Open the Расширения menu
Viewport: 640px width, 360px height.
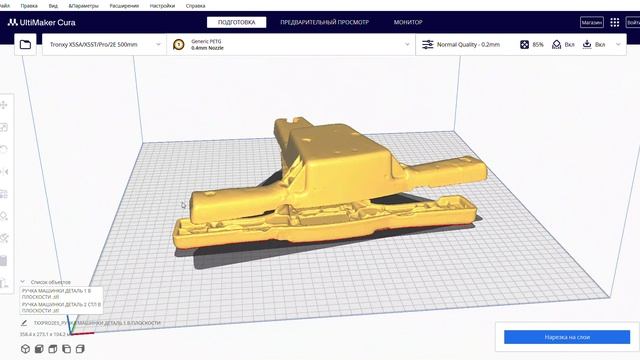124,6
